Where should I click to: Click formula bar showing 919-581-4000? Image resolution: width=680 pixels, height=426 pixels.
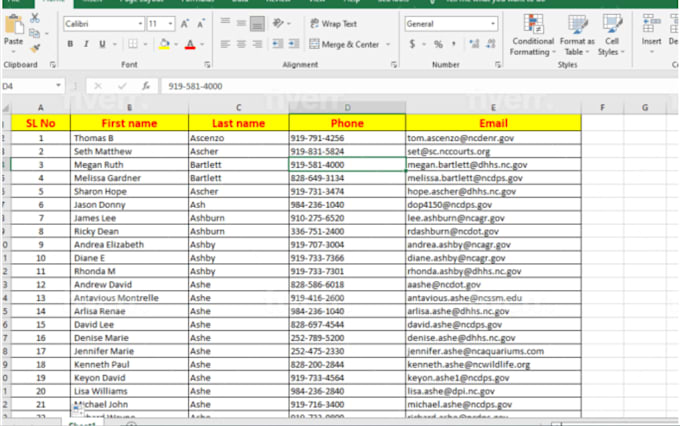pyautogui.click(x=418, y=86)
